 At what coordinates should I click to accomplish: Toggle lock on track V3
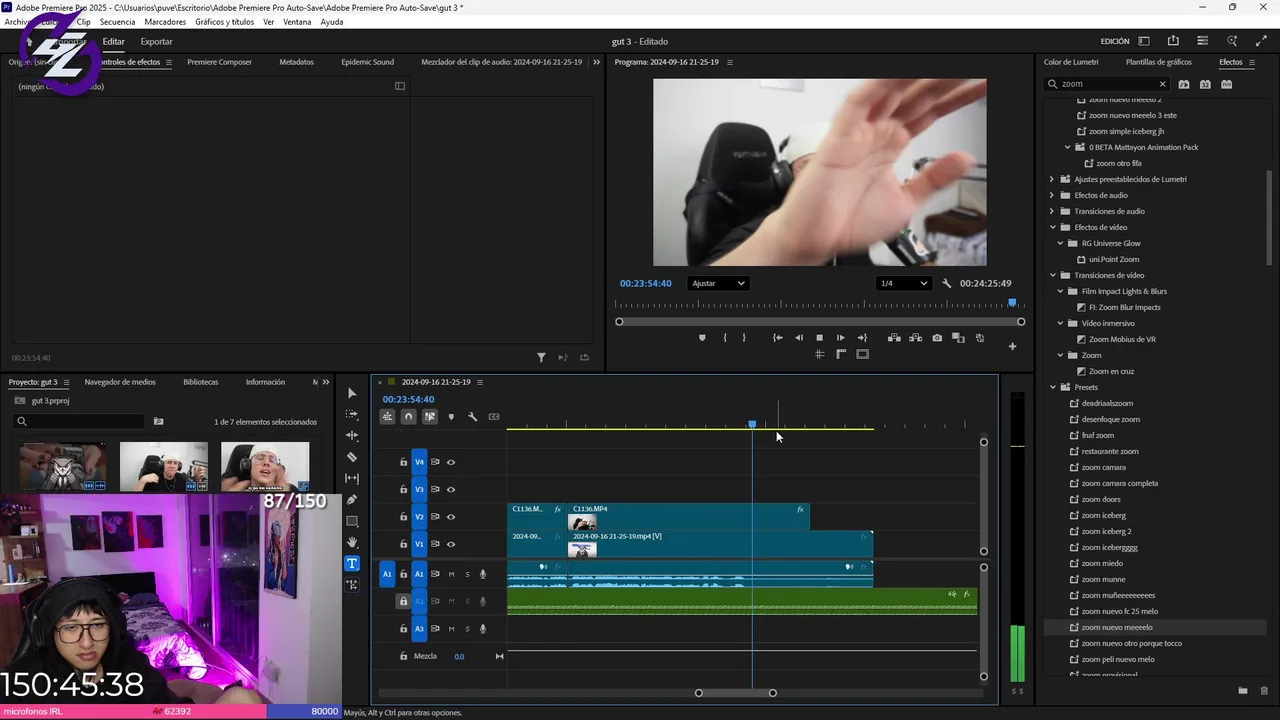(x=404, y=490)
